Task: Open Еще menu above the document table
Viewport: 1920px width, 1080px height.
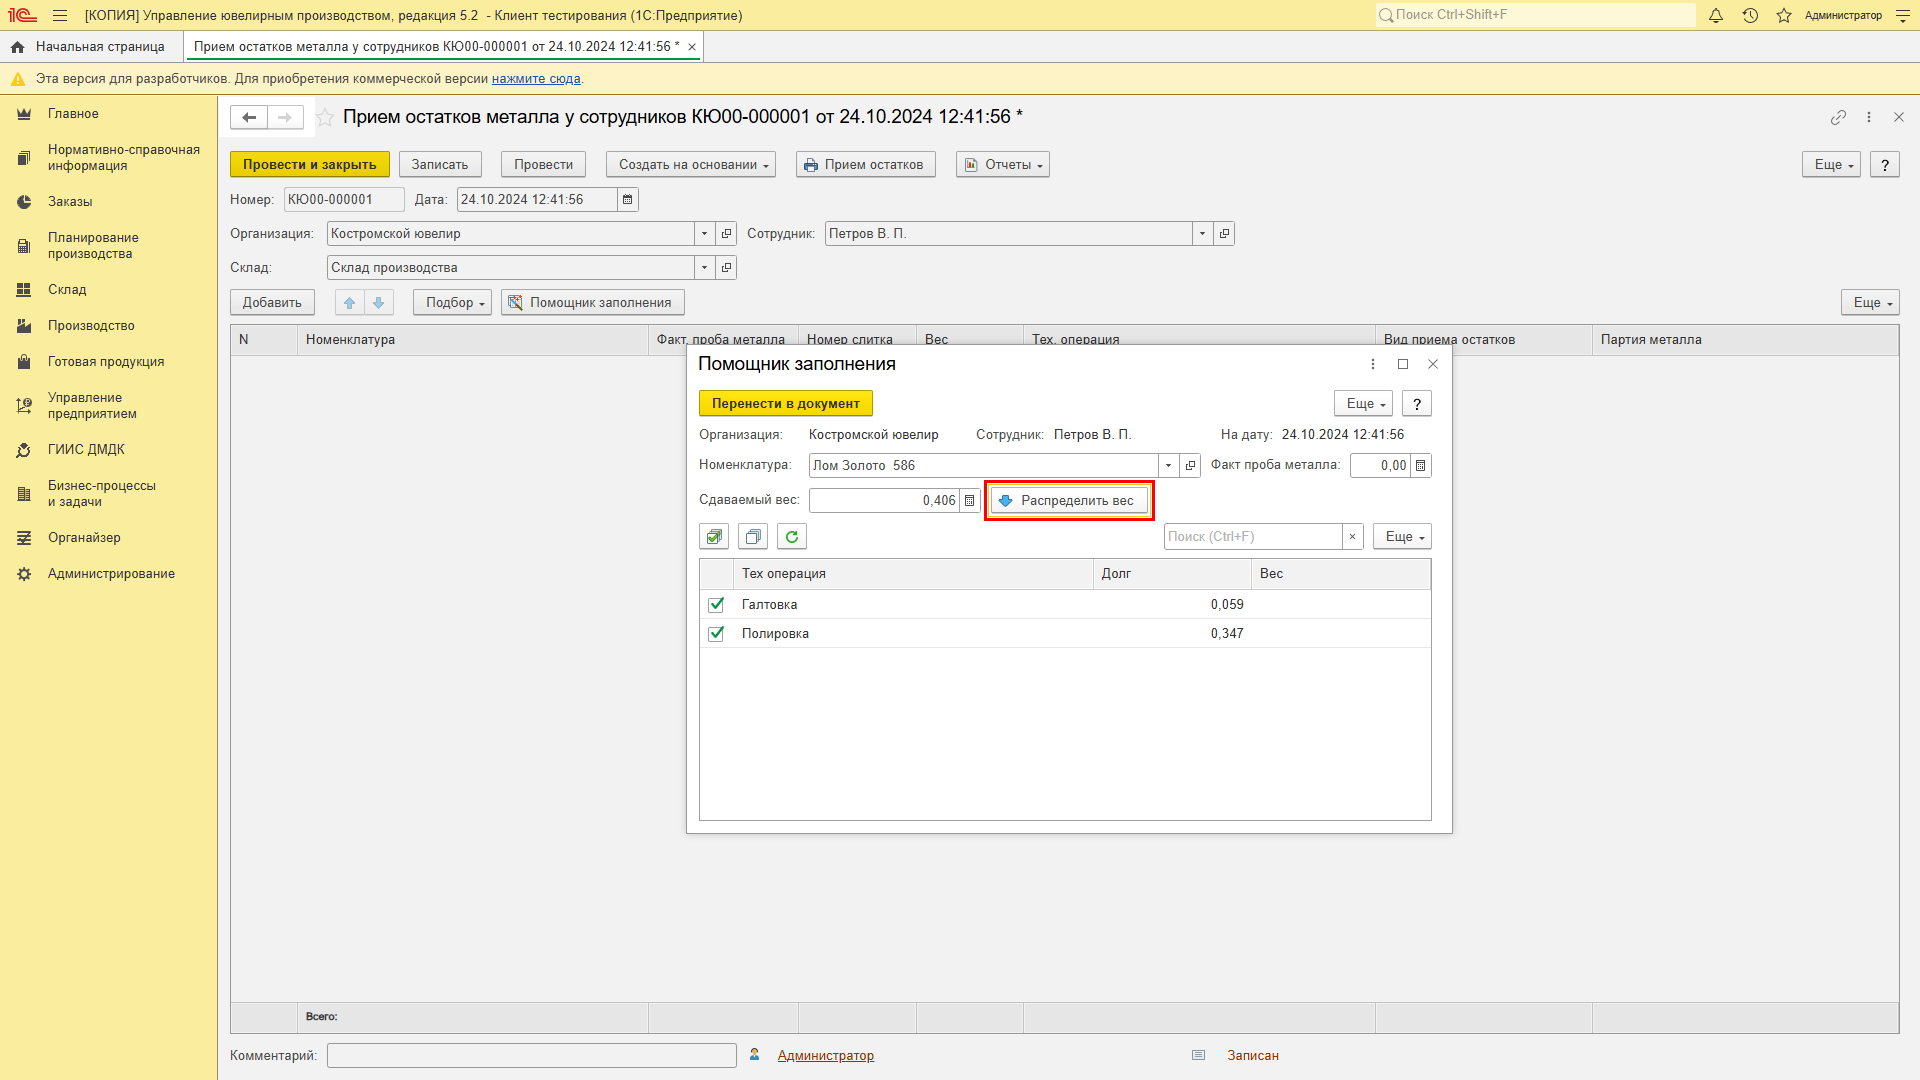Action: tap(1870, 303)
